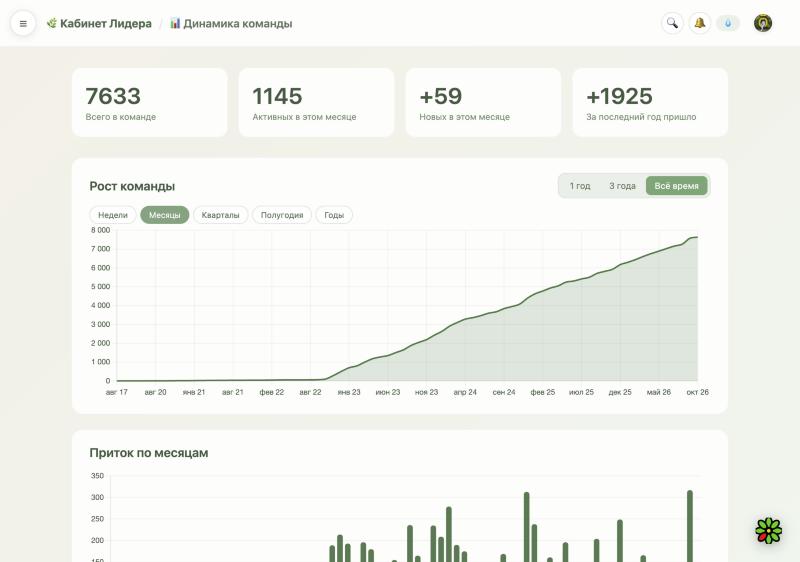The width and height of the screenshot is (800, 562).
Task: Click the green flower chat widget icon
Action: pos(768,530)
